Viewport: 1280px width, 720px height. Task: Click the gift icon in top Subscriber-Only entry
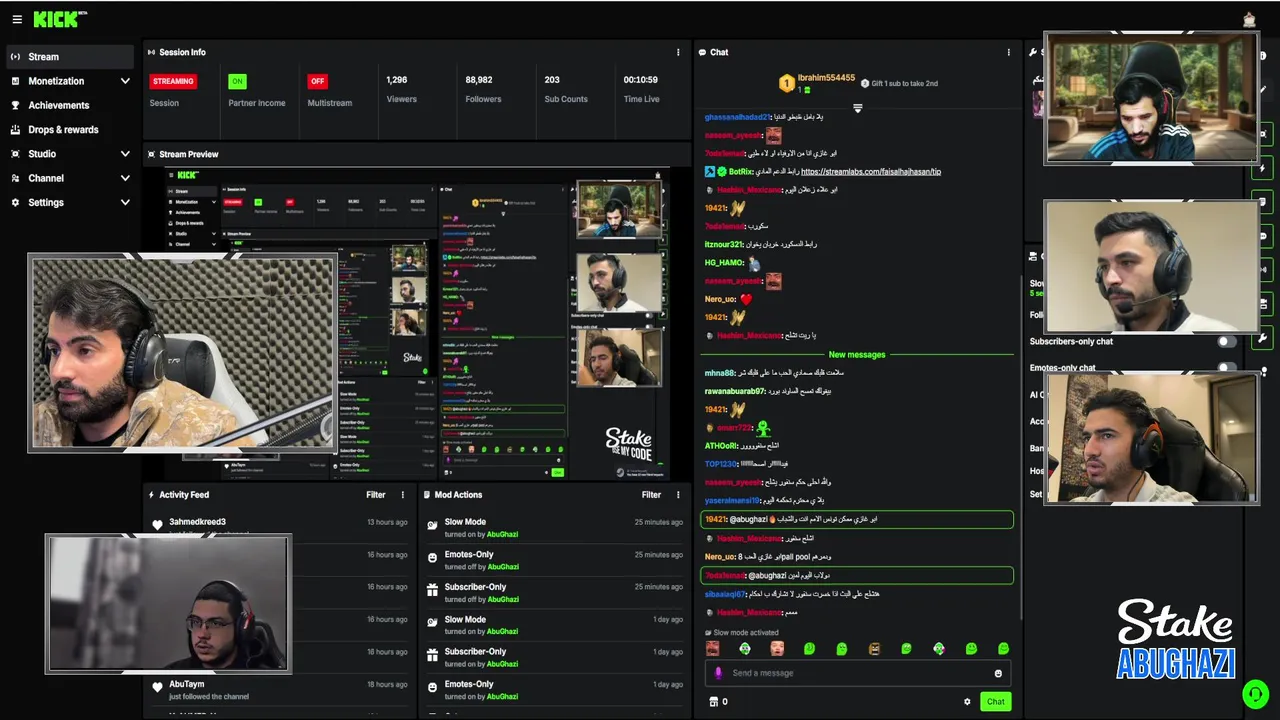[432, 590]
